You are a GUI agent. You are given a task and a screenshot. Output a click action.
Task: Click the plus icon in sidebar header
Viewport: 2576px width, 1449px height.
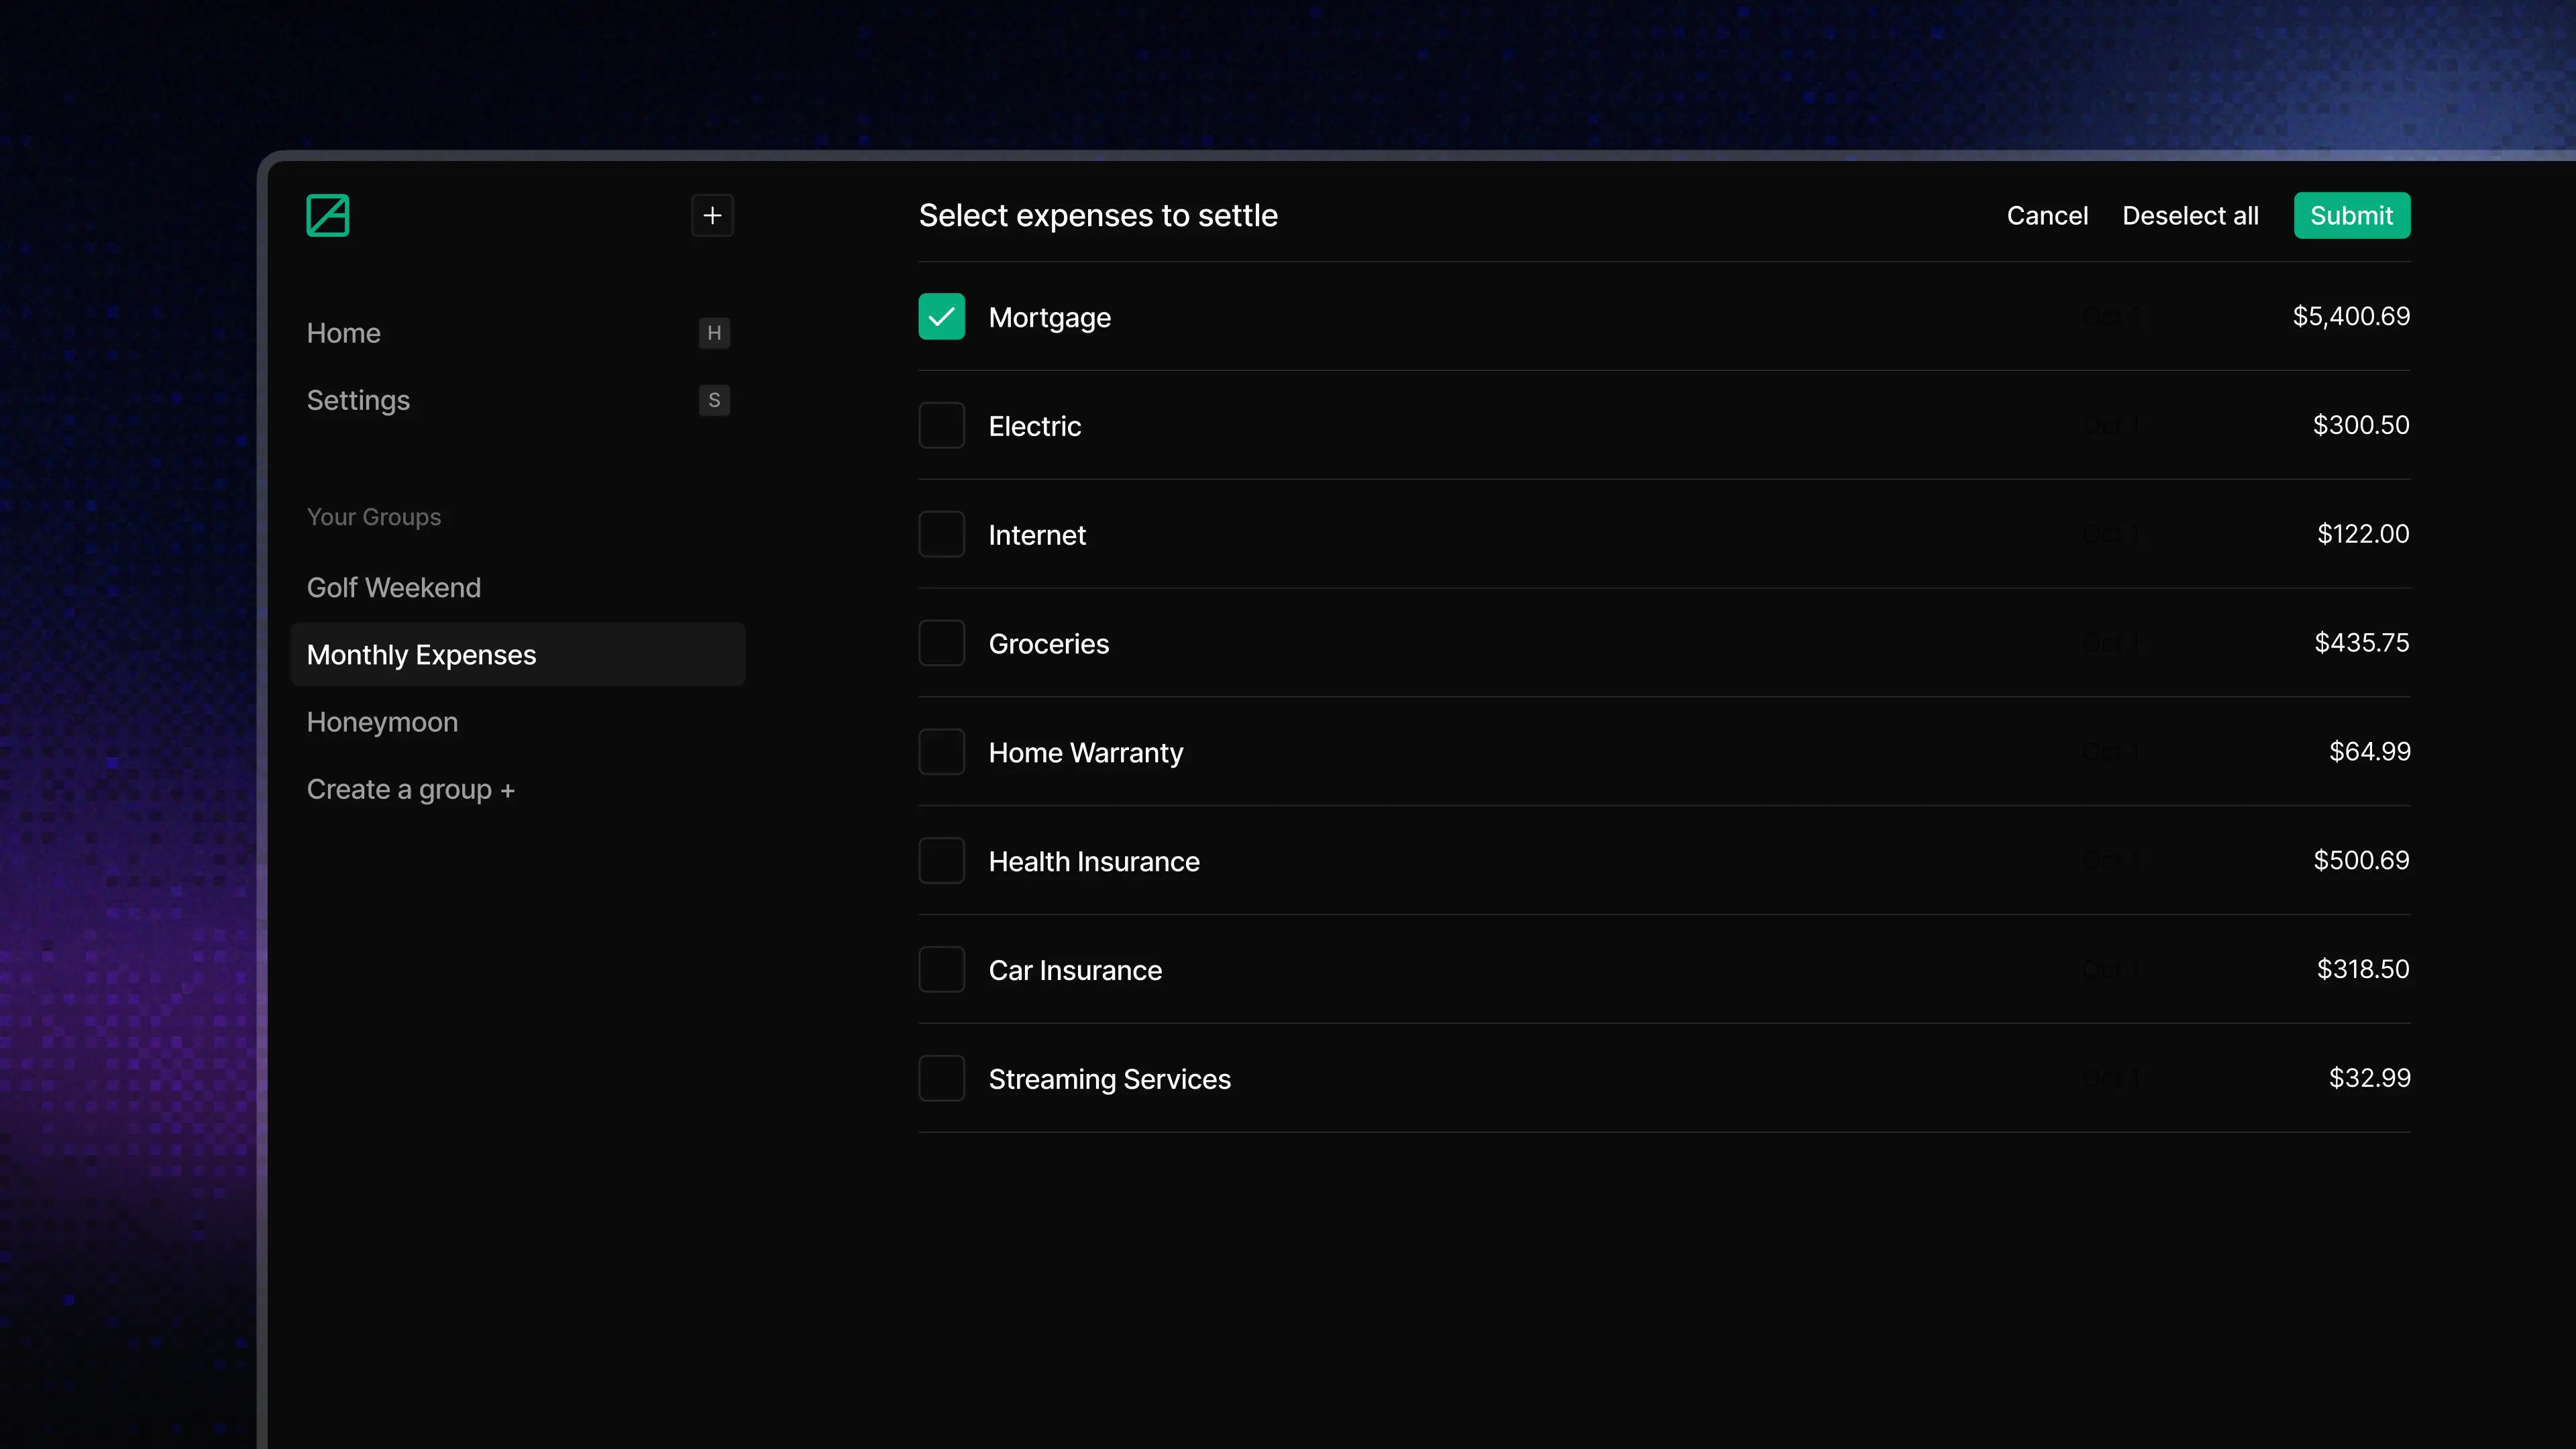pyautogui.click(x=712, y=215)
